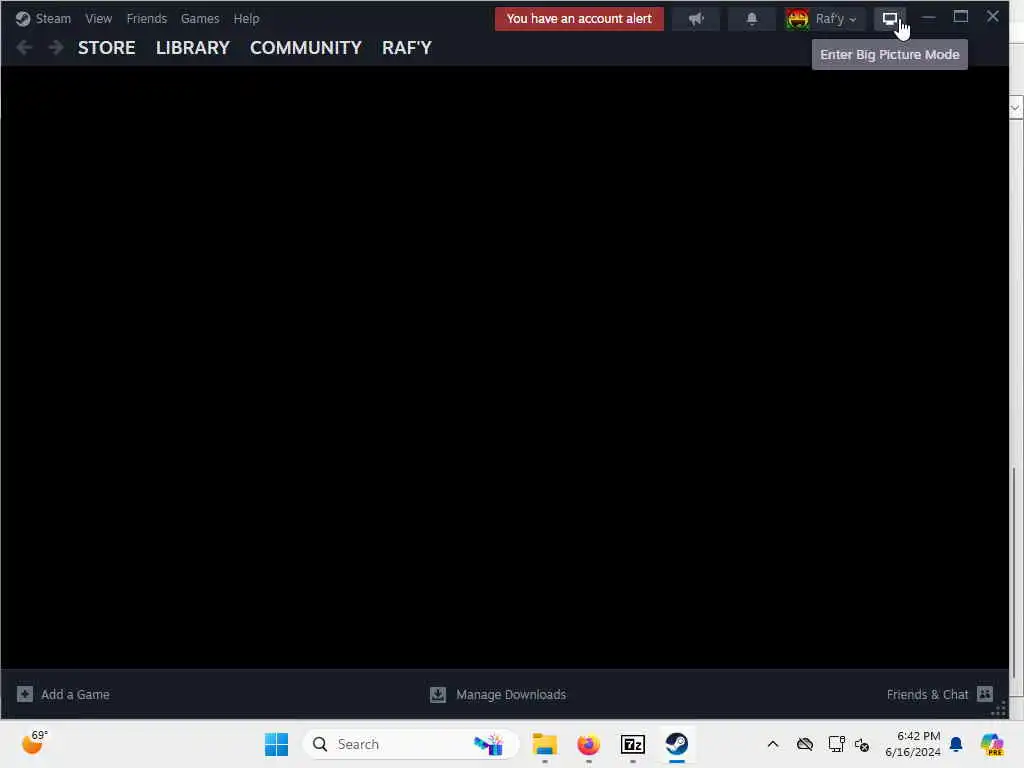The width and height of the screenshot is (1024, 768).
Task: Click the window resize grip icon
Action: pyautogui.click(x=999, y=709)
